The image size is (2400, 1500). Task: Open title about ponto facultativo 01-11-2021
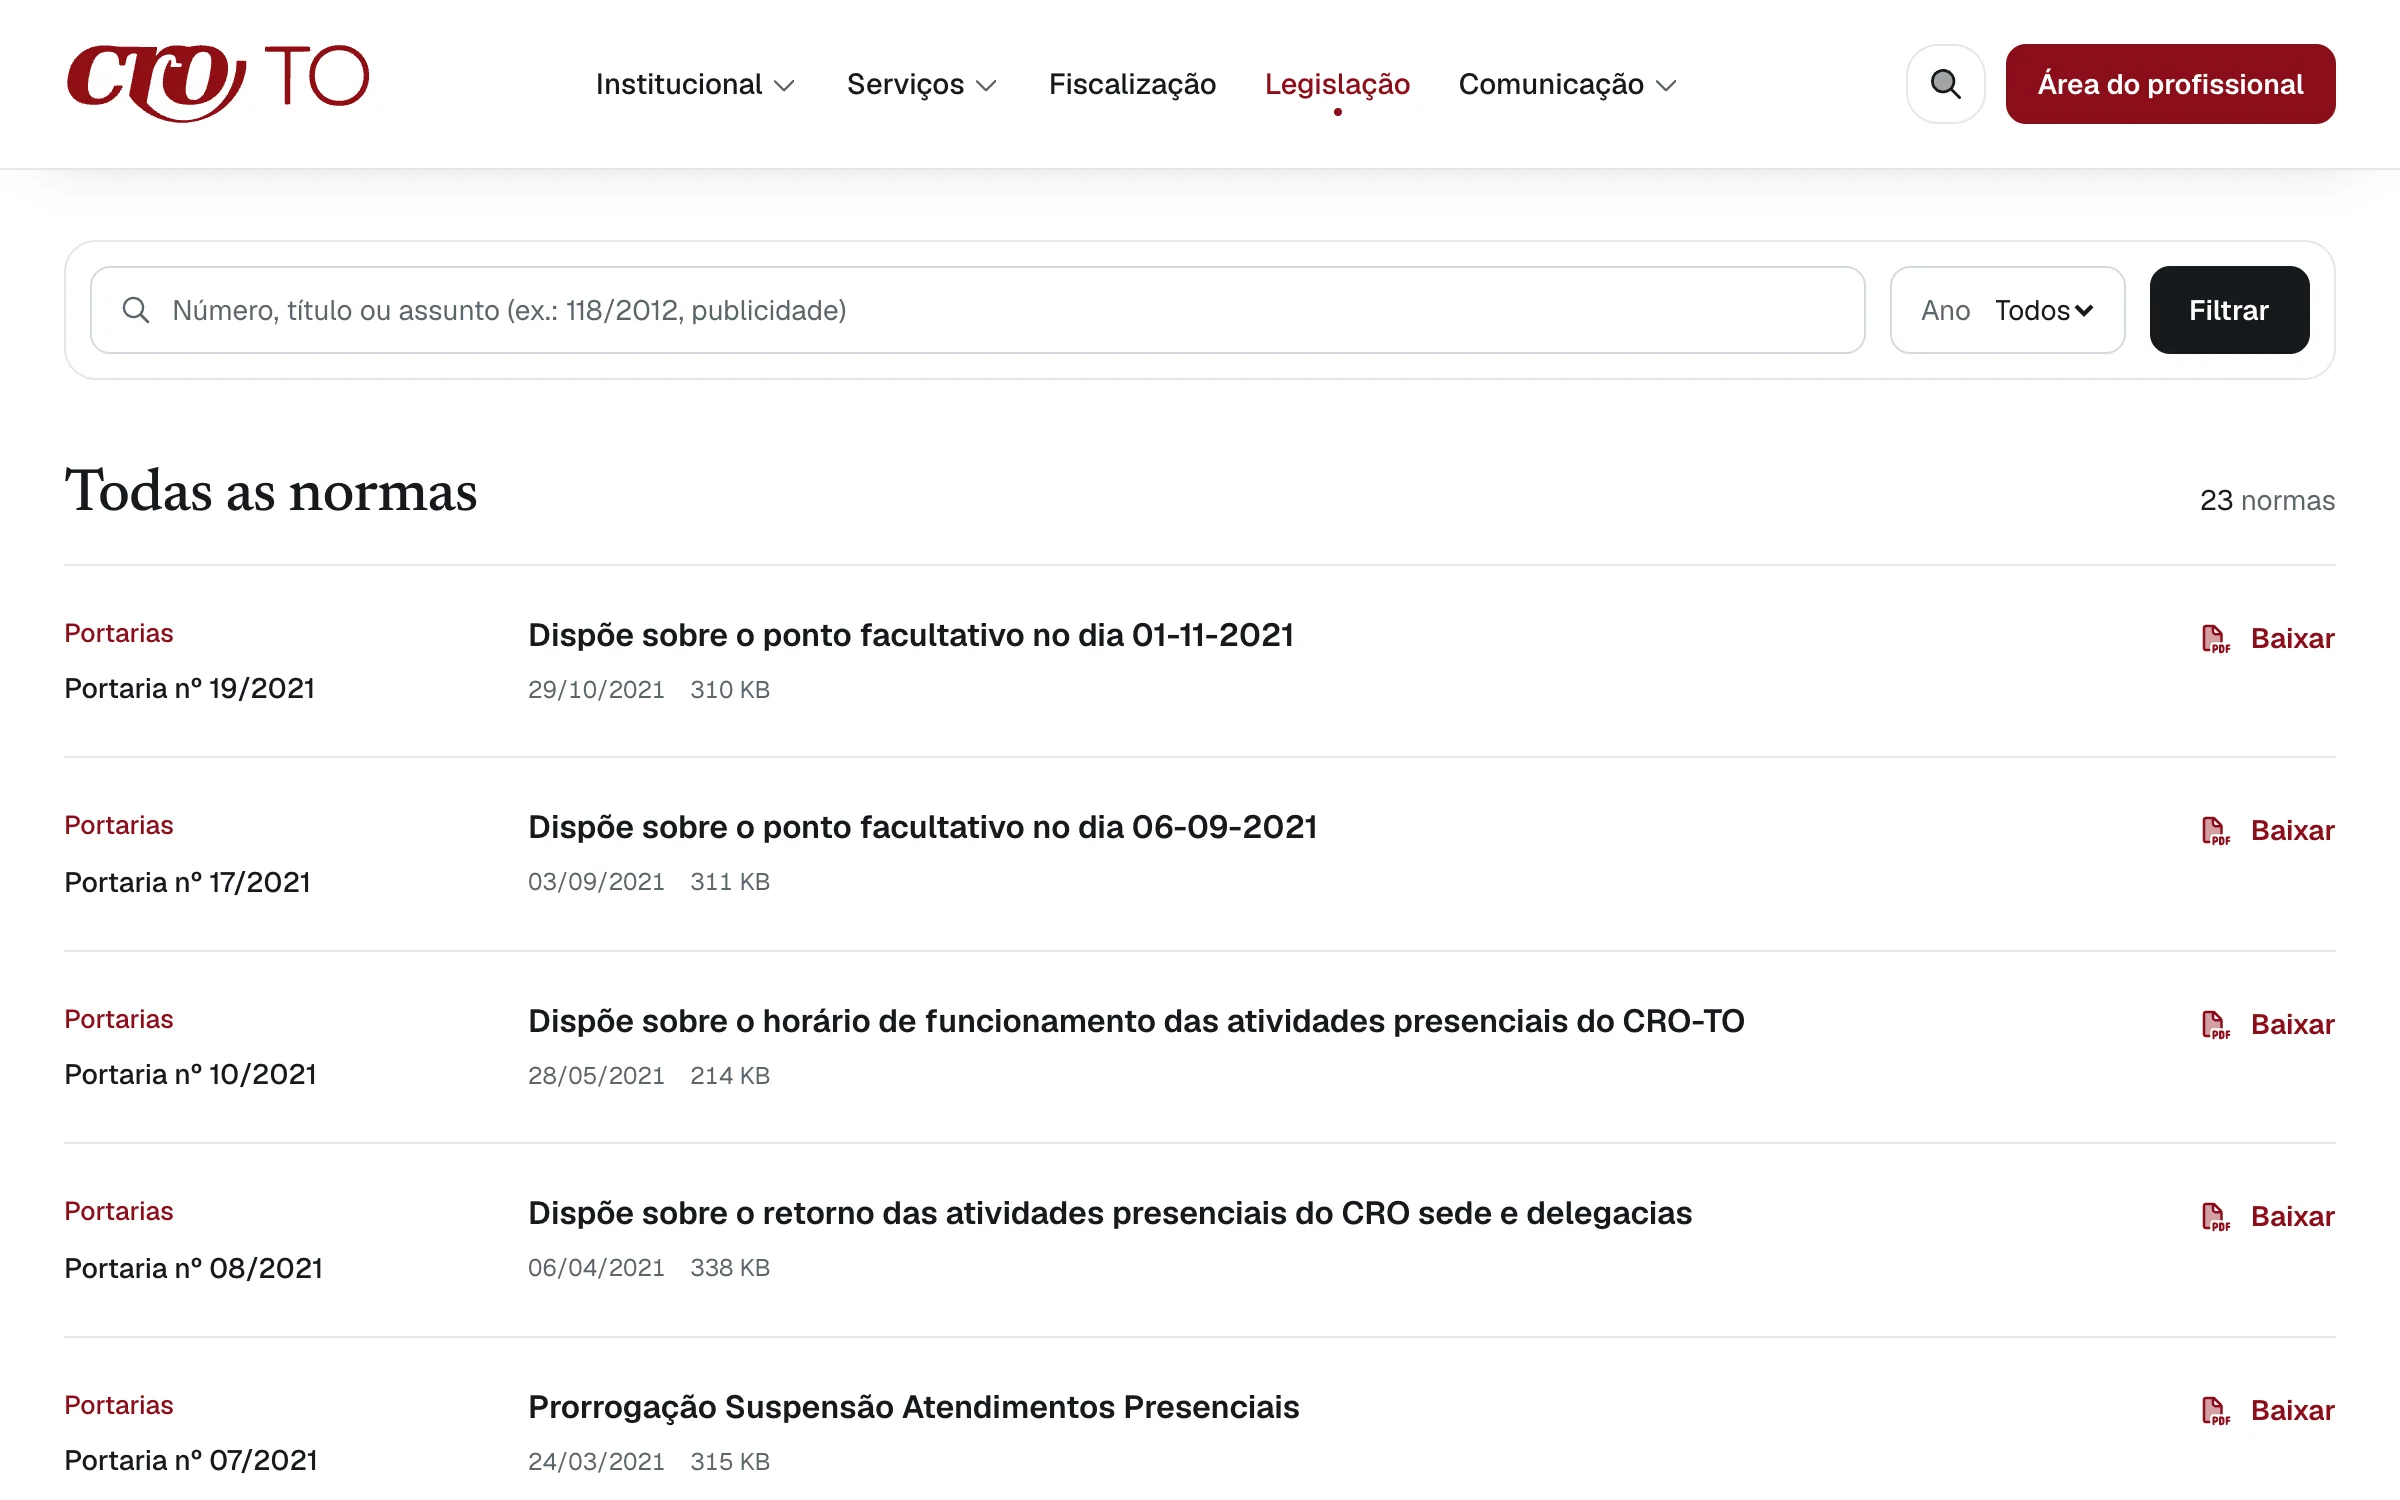click(910, 635)
